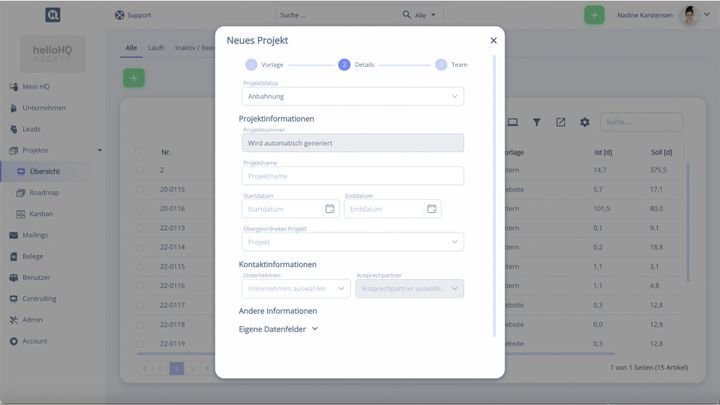Select the Details step number 2
Screen dimensions: 720x405
(344, 65)
